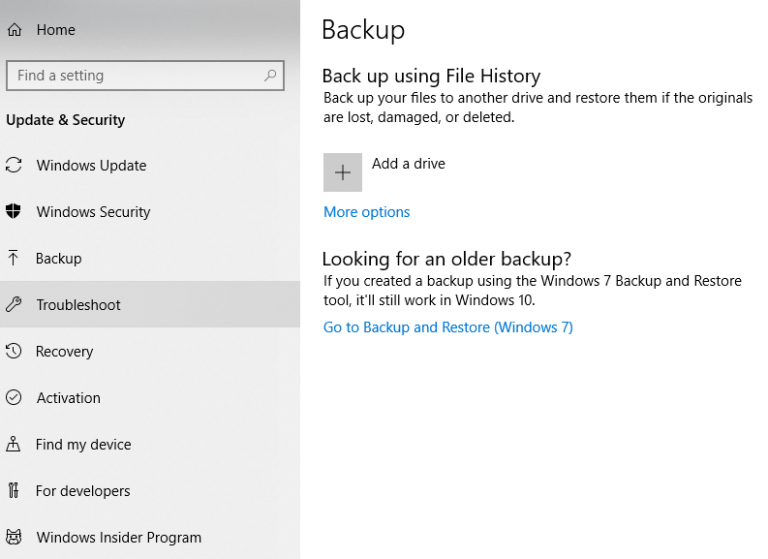Switch to the Recovery label in the sidebar
The height and width of the screenshot is (559, 768).
tap(64, 351)
